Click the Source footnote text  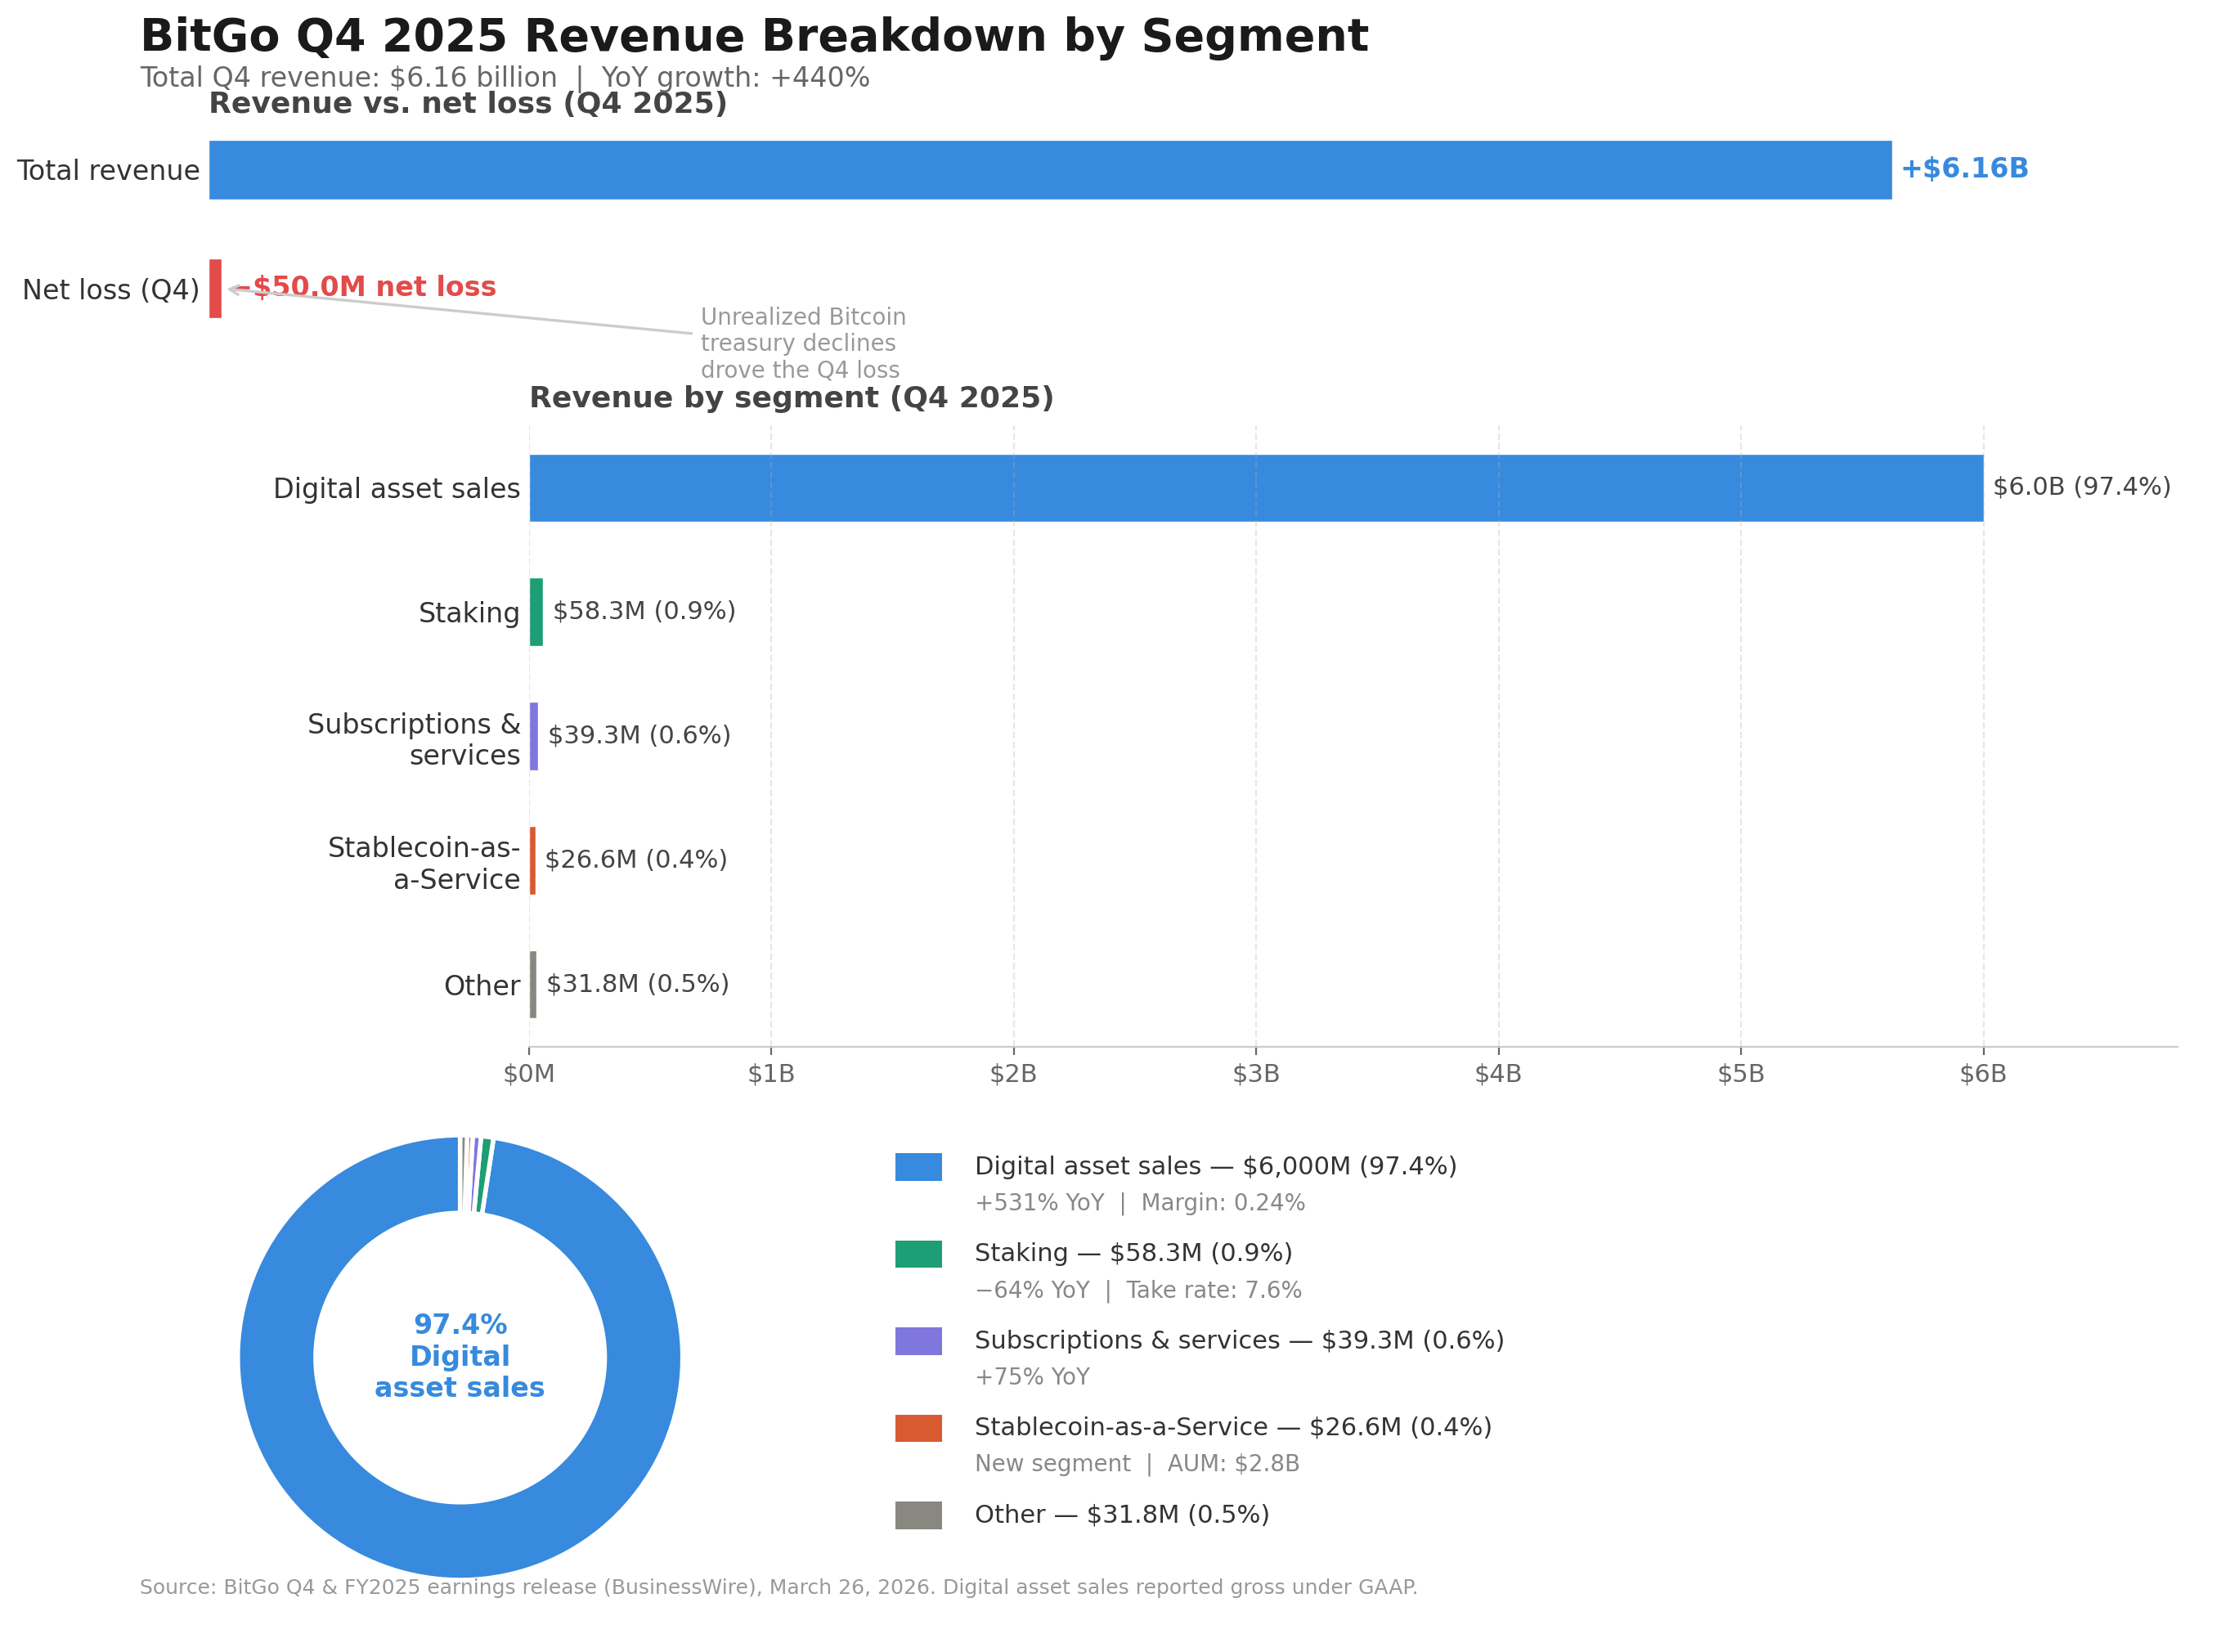(778, 1587)
